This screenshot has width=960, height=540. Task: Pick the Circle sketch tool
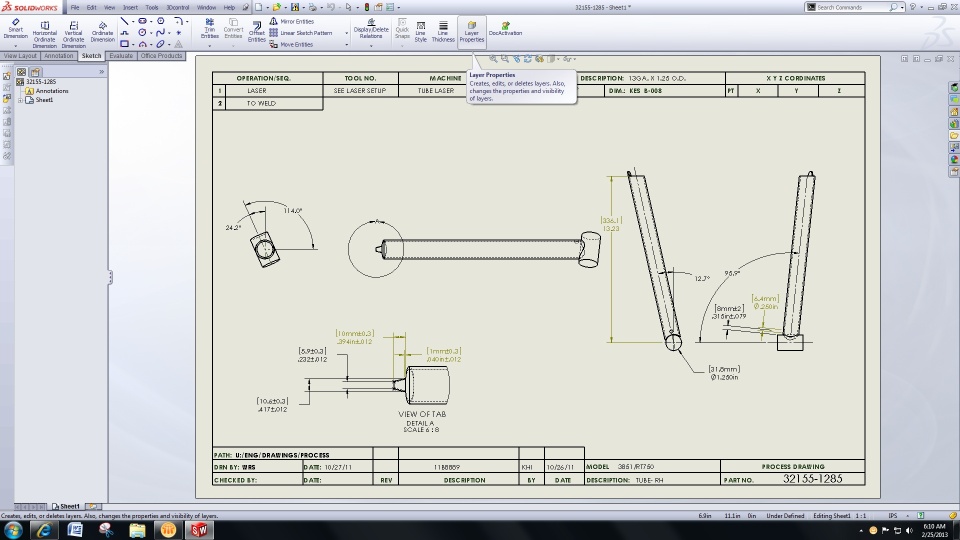pos(142,32)
